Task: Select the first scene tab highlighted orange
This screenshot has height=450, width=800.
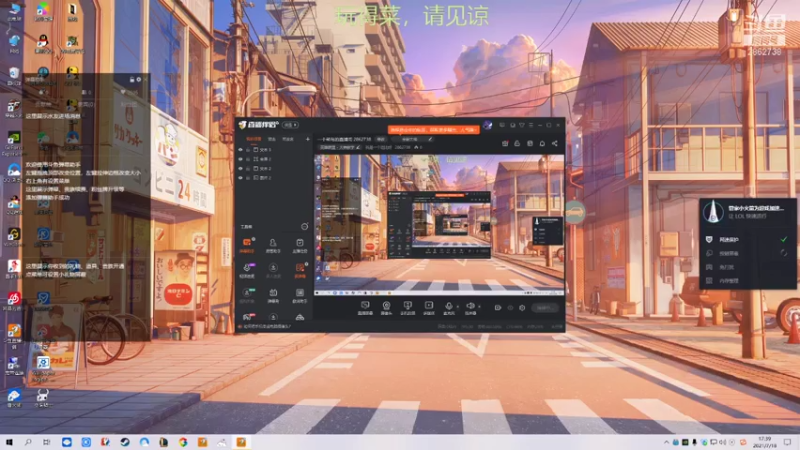Action: pyautogui.click(x=254, y=139)
